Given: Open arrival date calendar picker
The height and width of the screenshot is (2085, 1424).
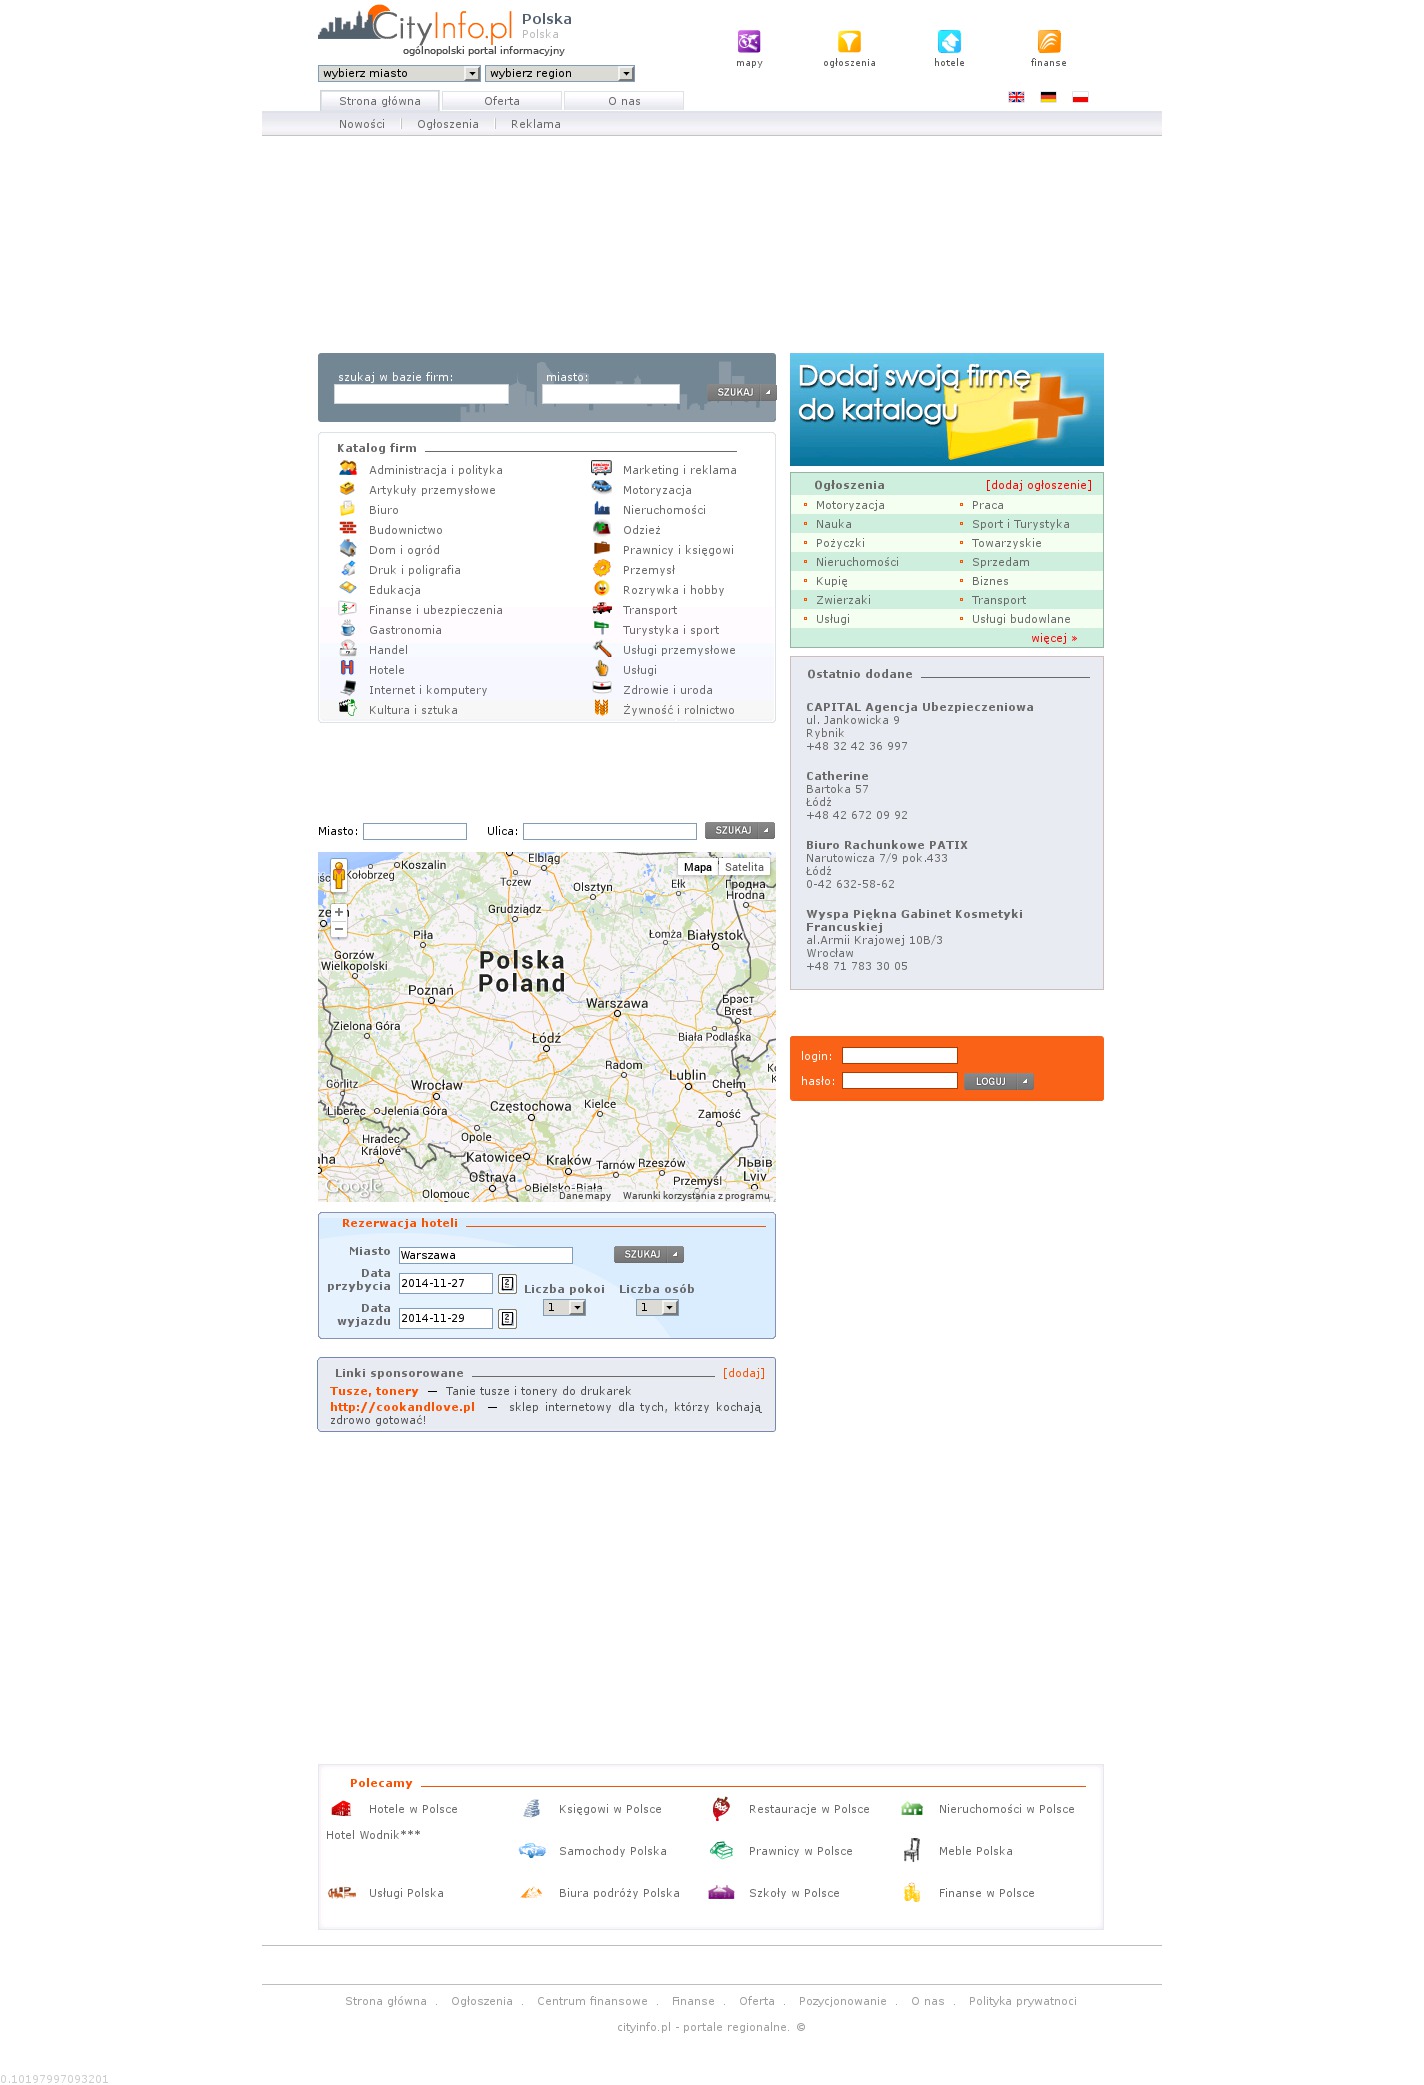Looking at the screenshot, I should pyautogui.click(x=507, y=1284).
